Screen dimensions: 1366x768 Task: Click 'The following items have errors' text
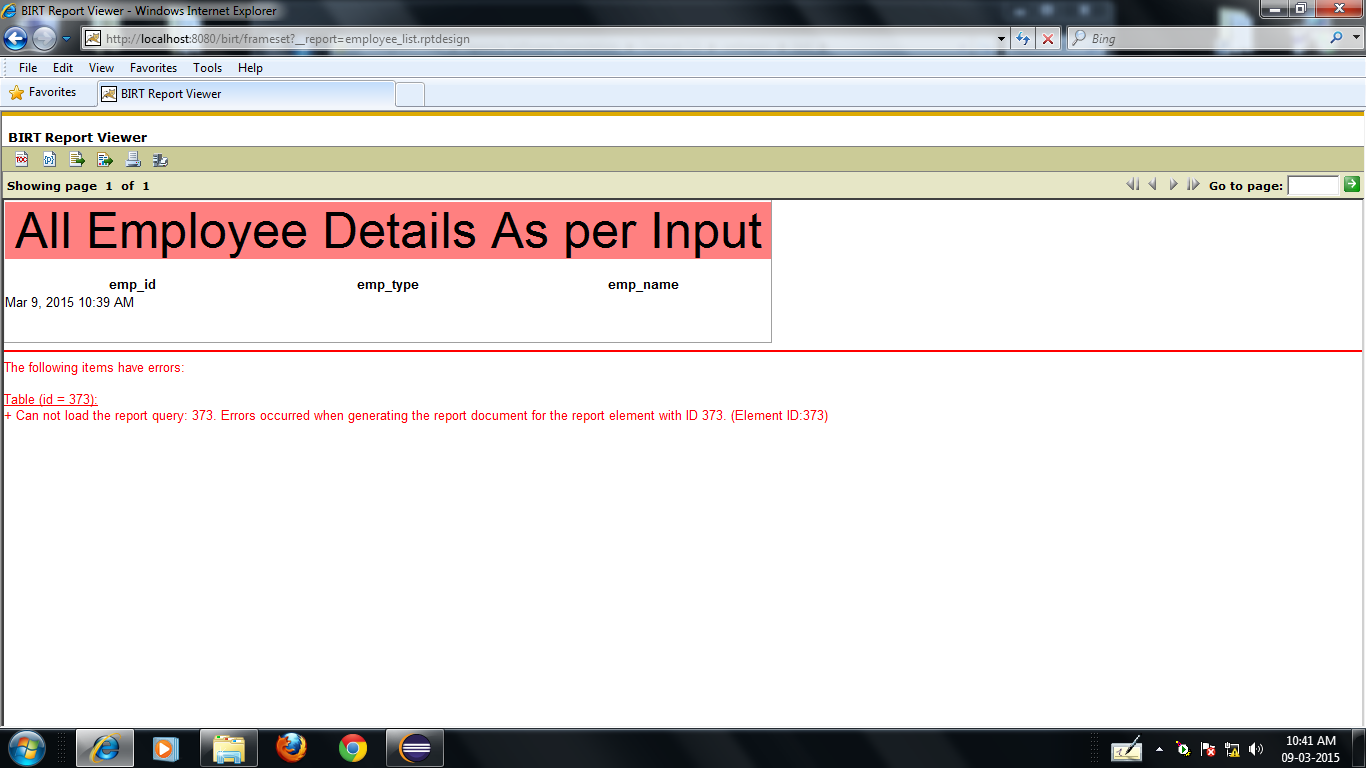(94, 368)
